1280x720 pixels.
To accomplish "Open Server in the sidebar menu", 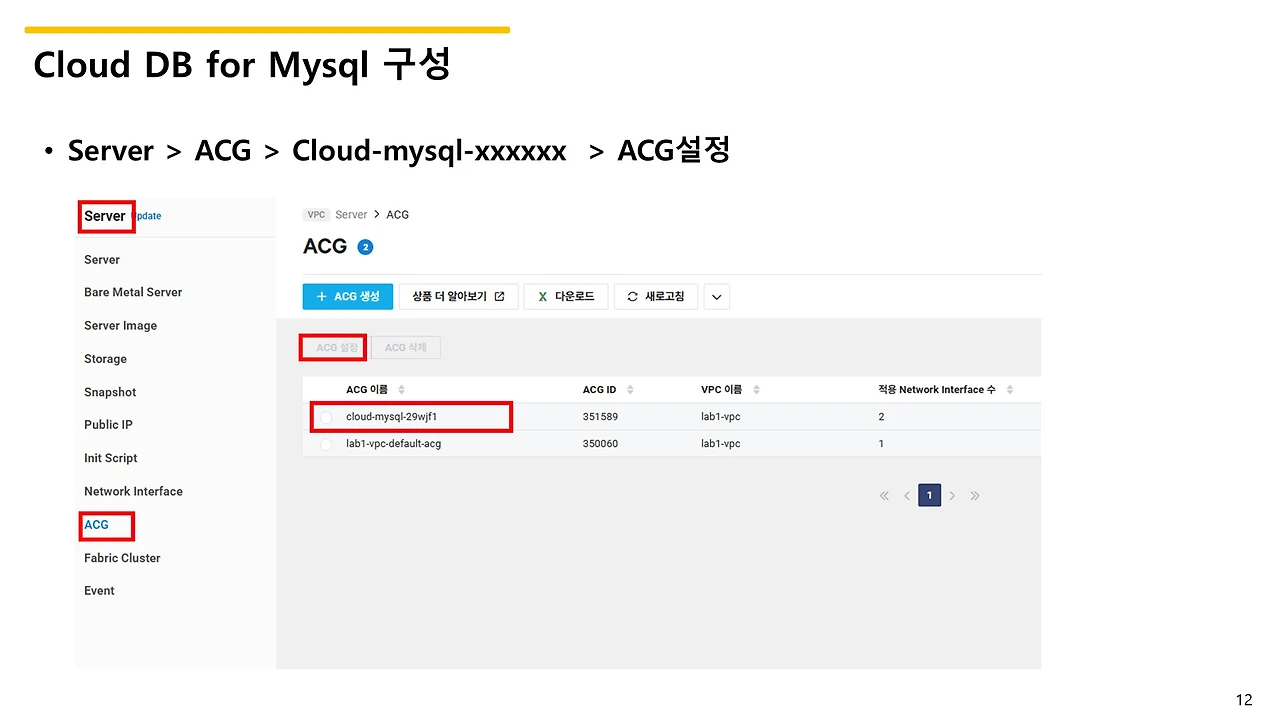I will (102, 260).
